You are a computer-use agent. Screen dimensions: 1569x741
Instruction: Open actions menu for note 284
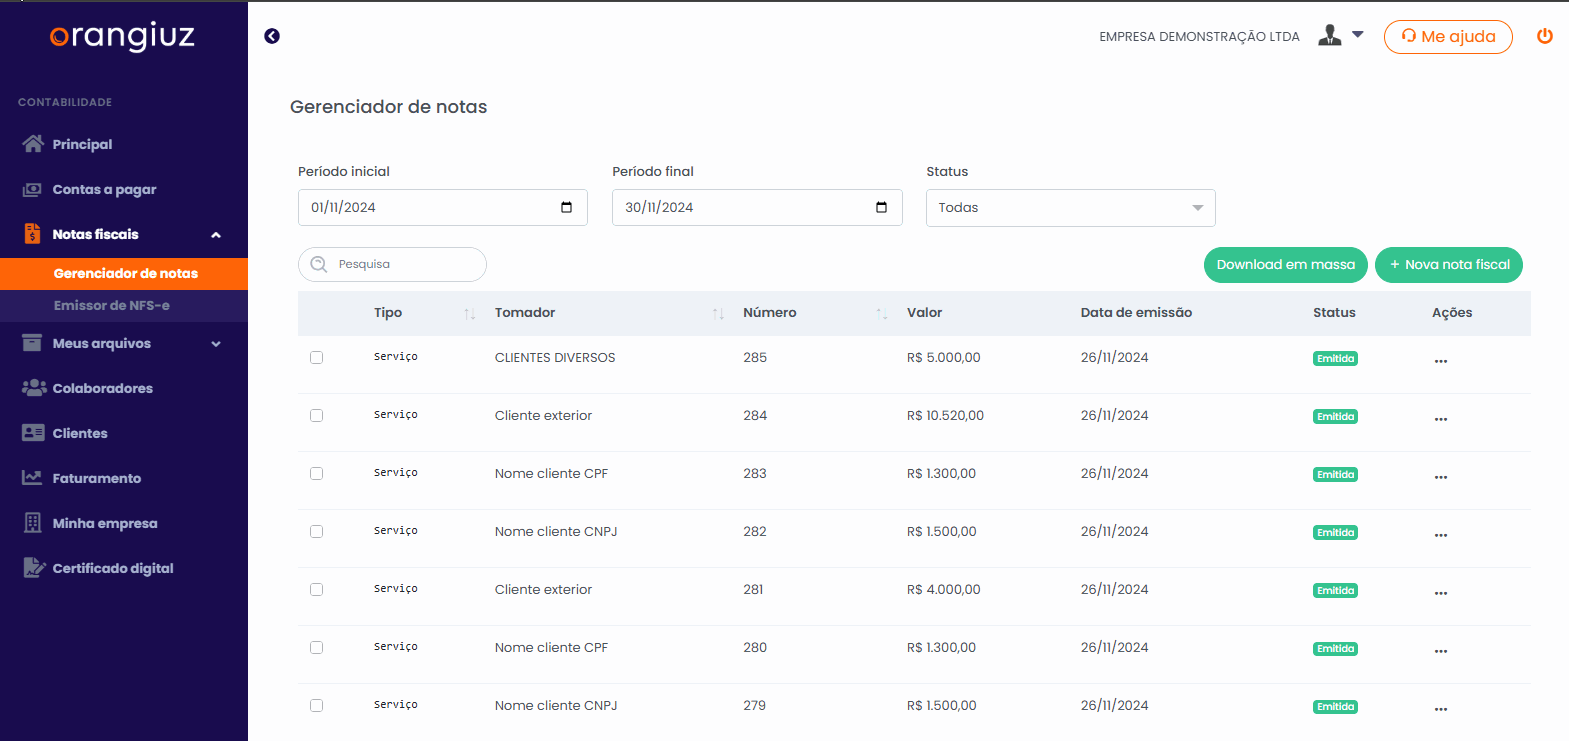[1441, 419]
